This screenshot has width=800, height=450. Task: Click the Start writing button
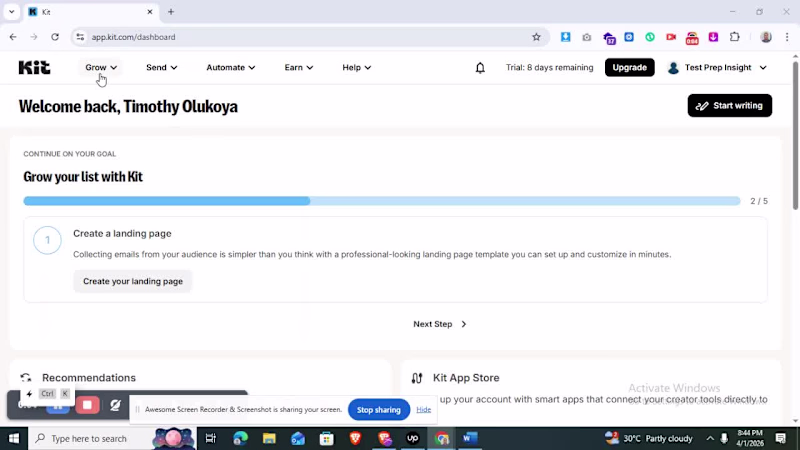[730, 106]
